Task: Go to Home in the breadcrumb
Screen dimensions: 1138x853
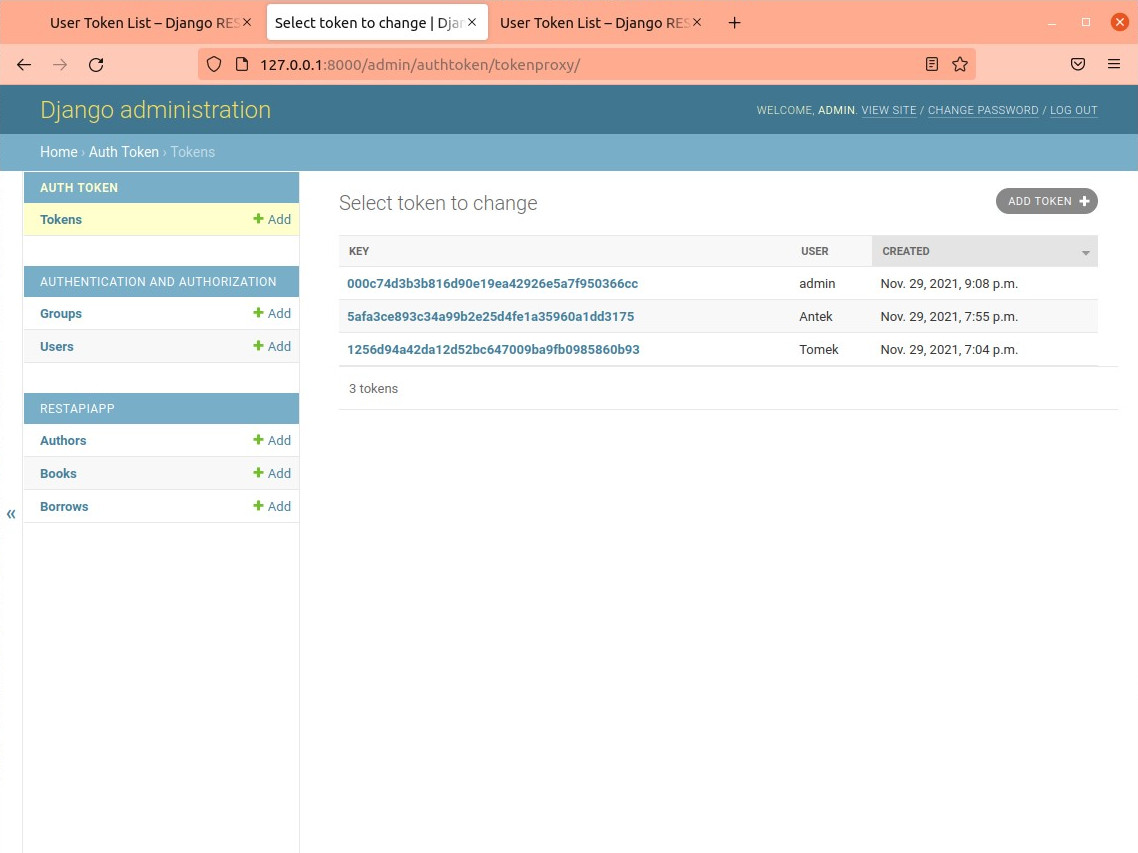Action: click(x=59, y=152)
